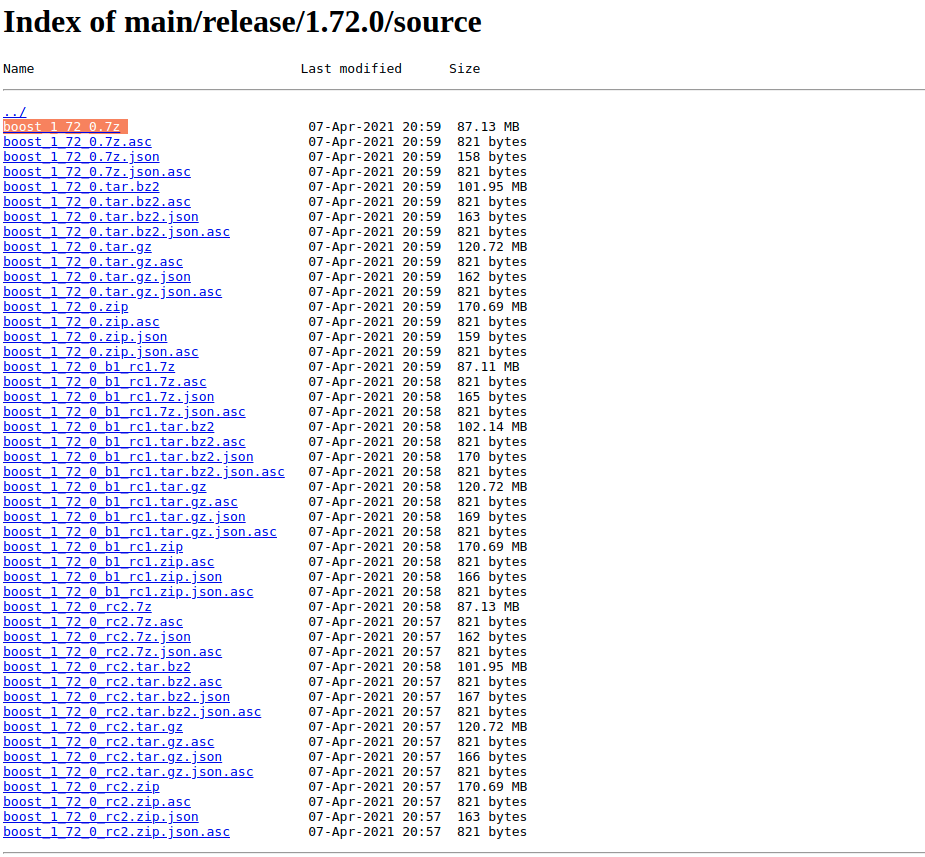This screenshot has height=857, width=925.
Task: Select the '169 bytes' size value
Action: pyautogui.click(x=492, y=517)
